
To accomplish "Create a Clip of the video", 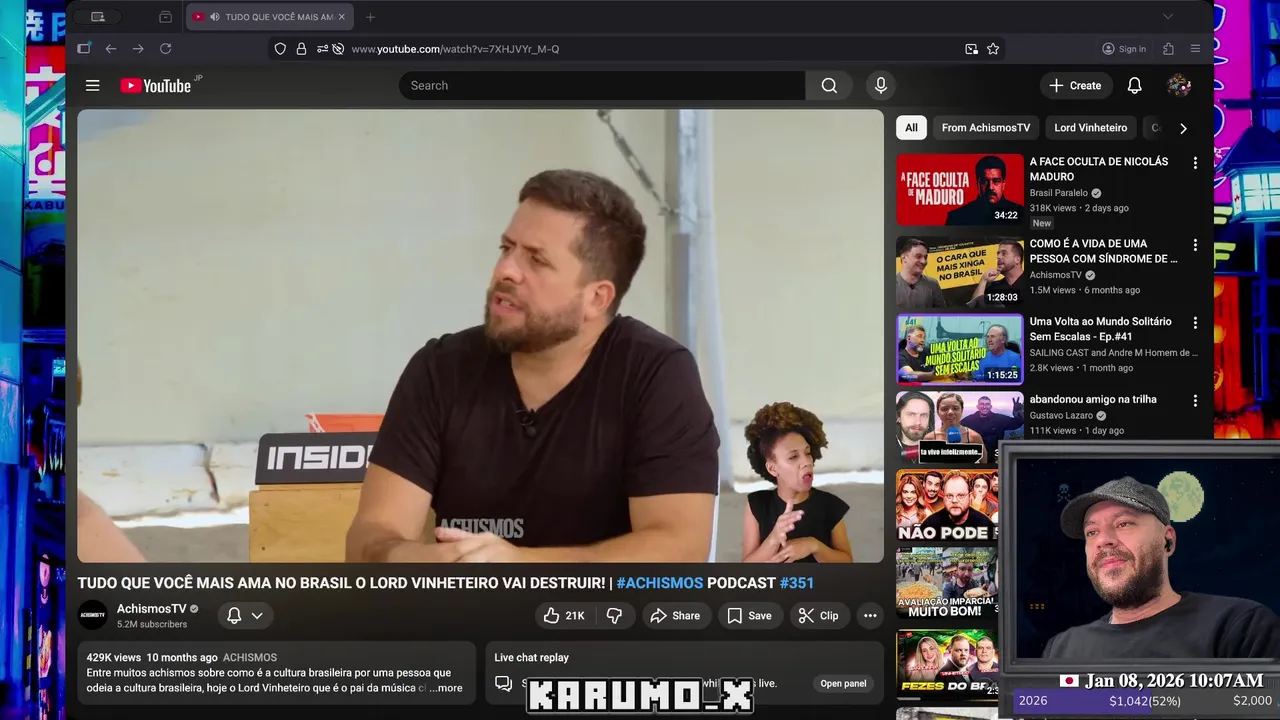I will click(818, 616).
